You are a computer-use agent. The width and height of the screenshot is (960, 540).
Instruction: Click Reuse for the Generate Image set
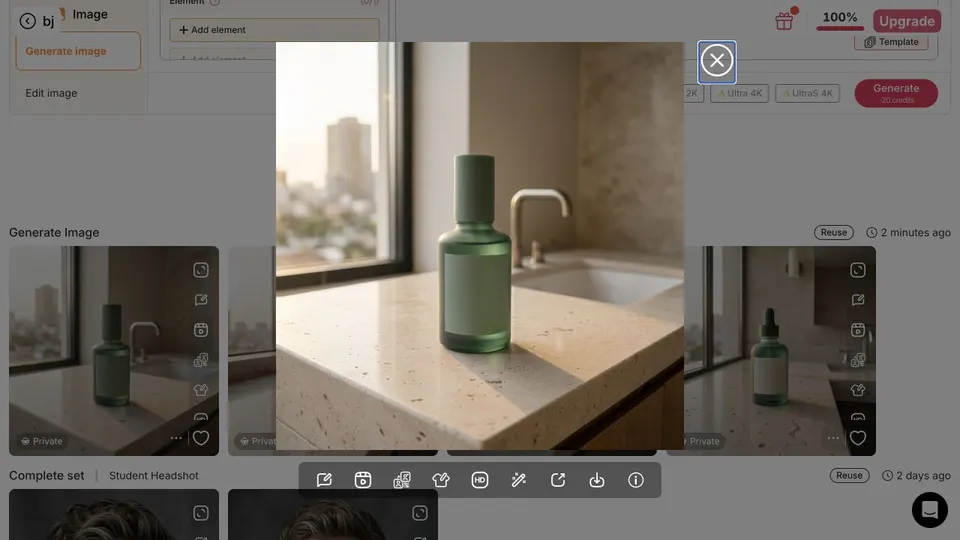[x=833, y=233]
